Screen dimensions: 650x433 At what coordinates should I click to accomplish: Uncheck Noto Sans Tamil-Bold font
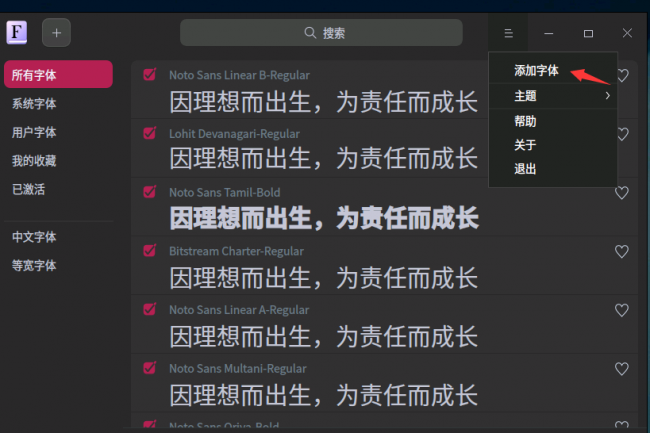tap(149, 192)
